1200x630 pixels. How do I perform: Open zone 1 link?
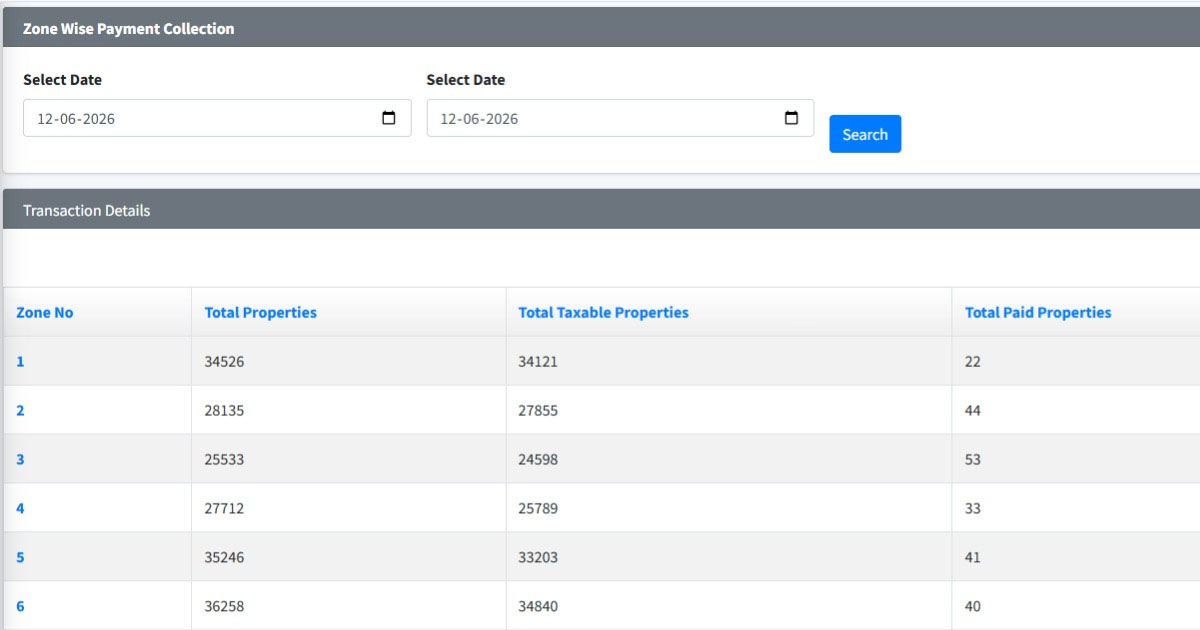click(20, 361)
